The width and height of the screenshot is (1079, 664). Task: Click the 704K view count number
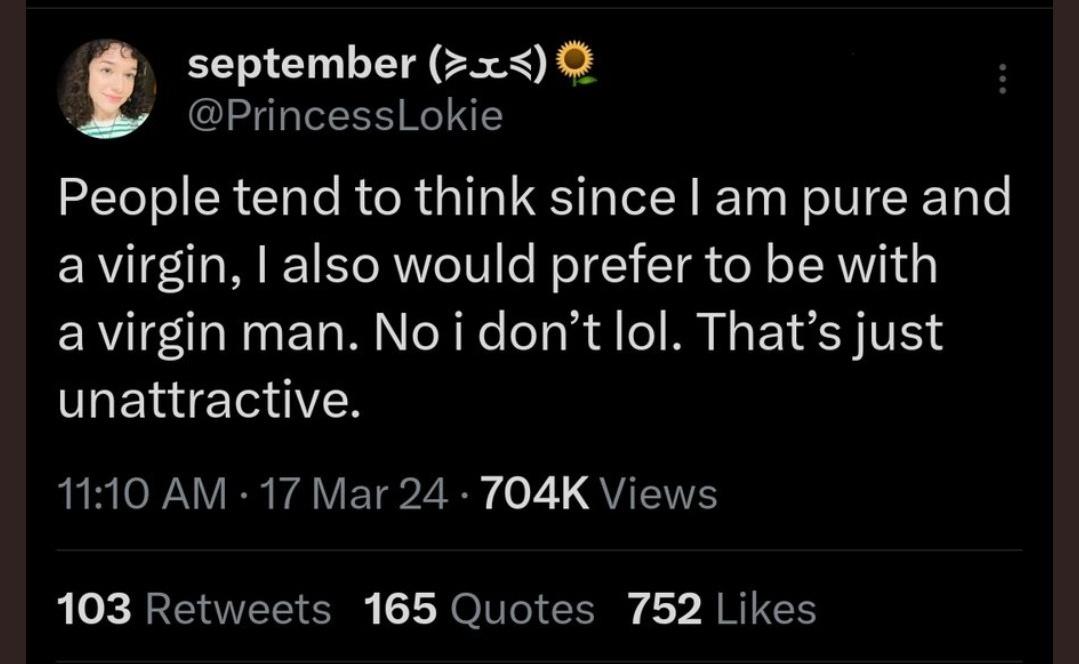(x=535, y=494)
